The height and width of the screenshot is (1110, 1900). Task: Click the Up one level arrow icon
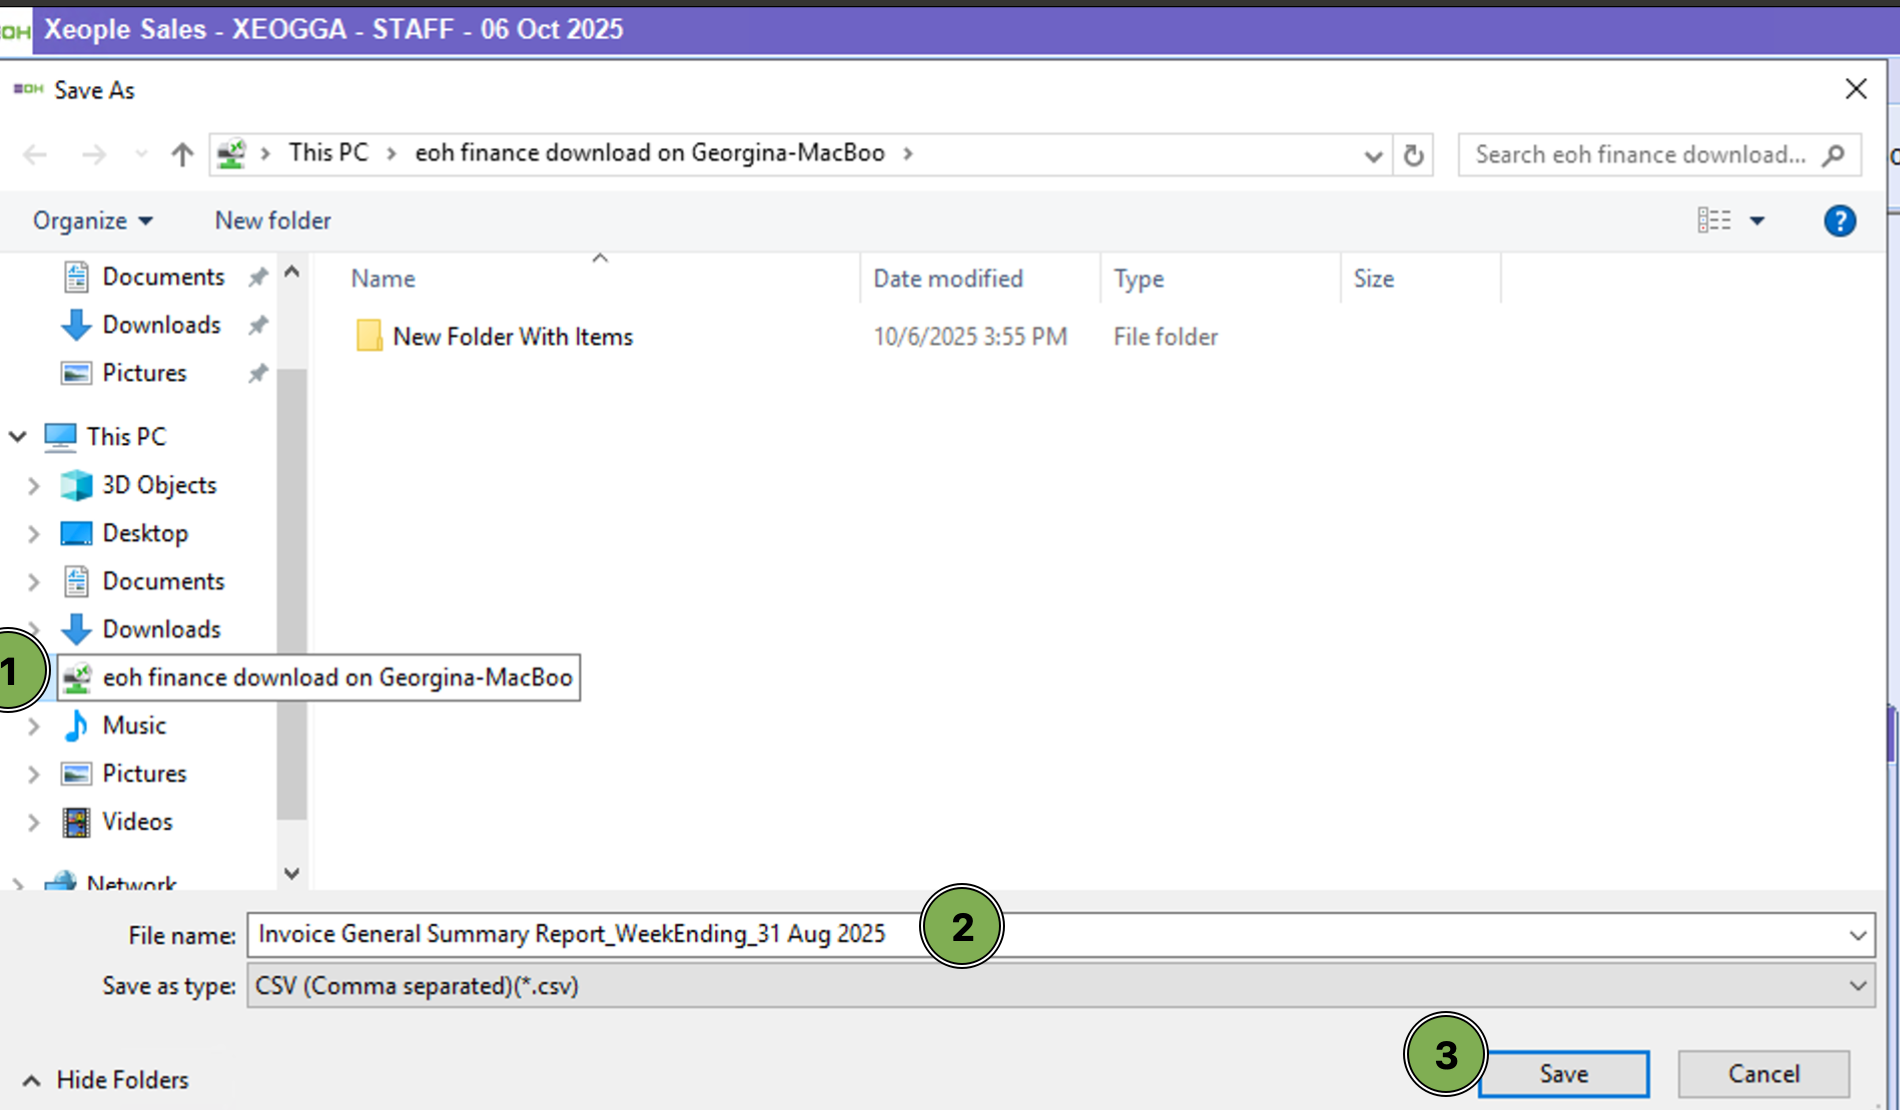(181, 154)
